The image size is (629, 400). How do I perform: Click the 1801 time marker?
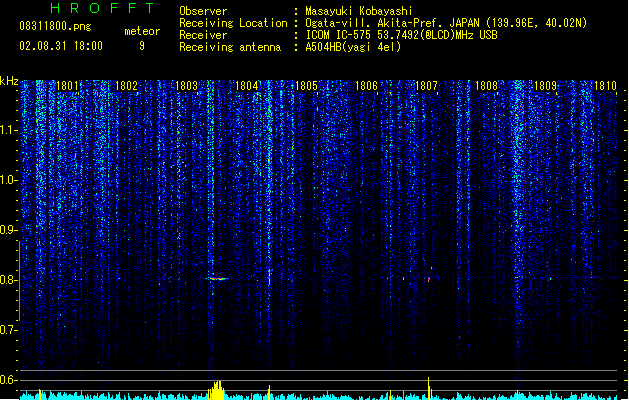click(x=67, y=86)
